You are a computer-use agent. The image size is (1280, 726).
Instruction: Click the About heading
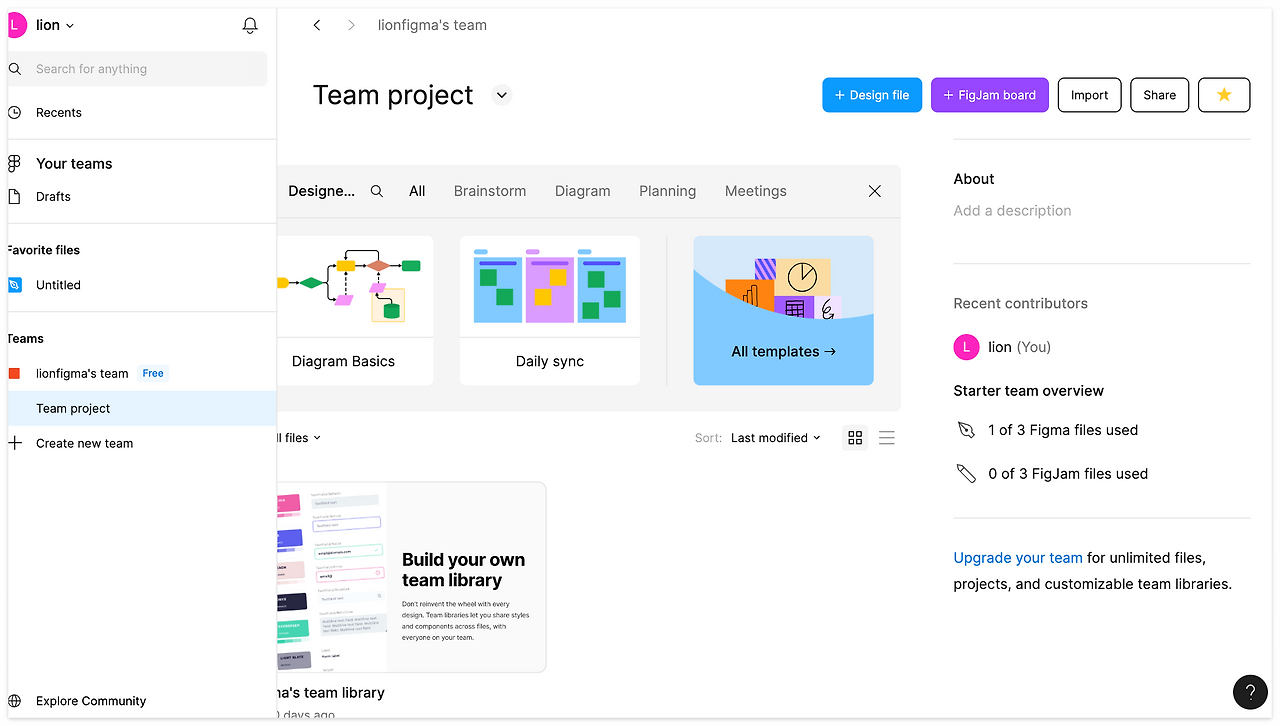coord(974,179)
